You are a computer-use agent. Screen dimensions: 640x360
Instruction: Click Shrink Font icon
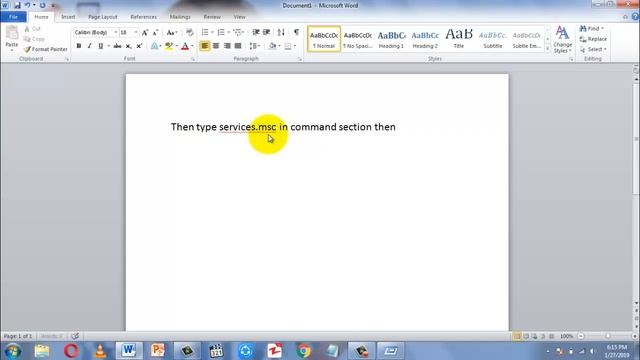[155, 32]
